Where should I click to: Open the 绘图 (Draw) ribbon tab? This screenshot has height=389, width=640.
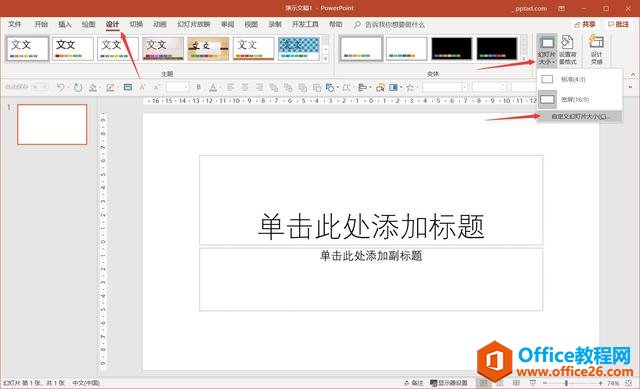[x=89, y=24]
